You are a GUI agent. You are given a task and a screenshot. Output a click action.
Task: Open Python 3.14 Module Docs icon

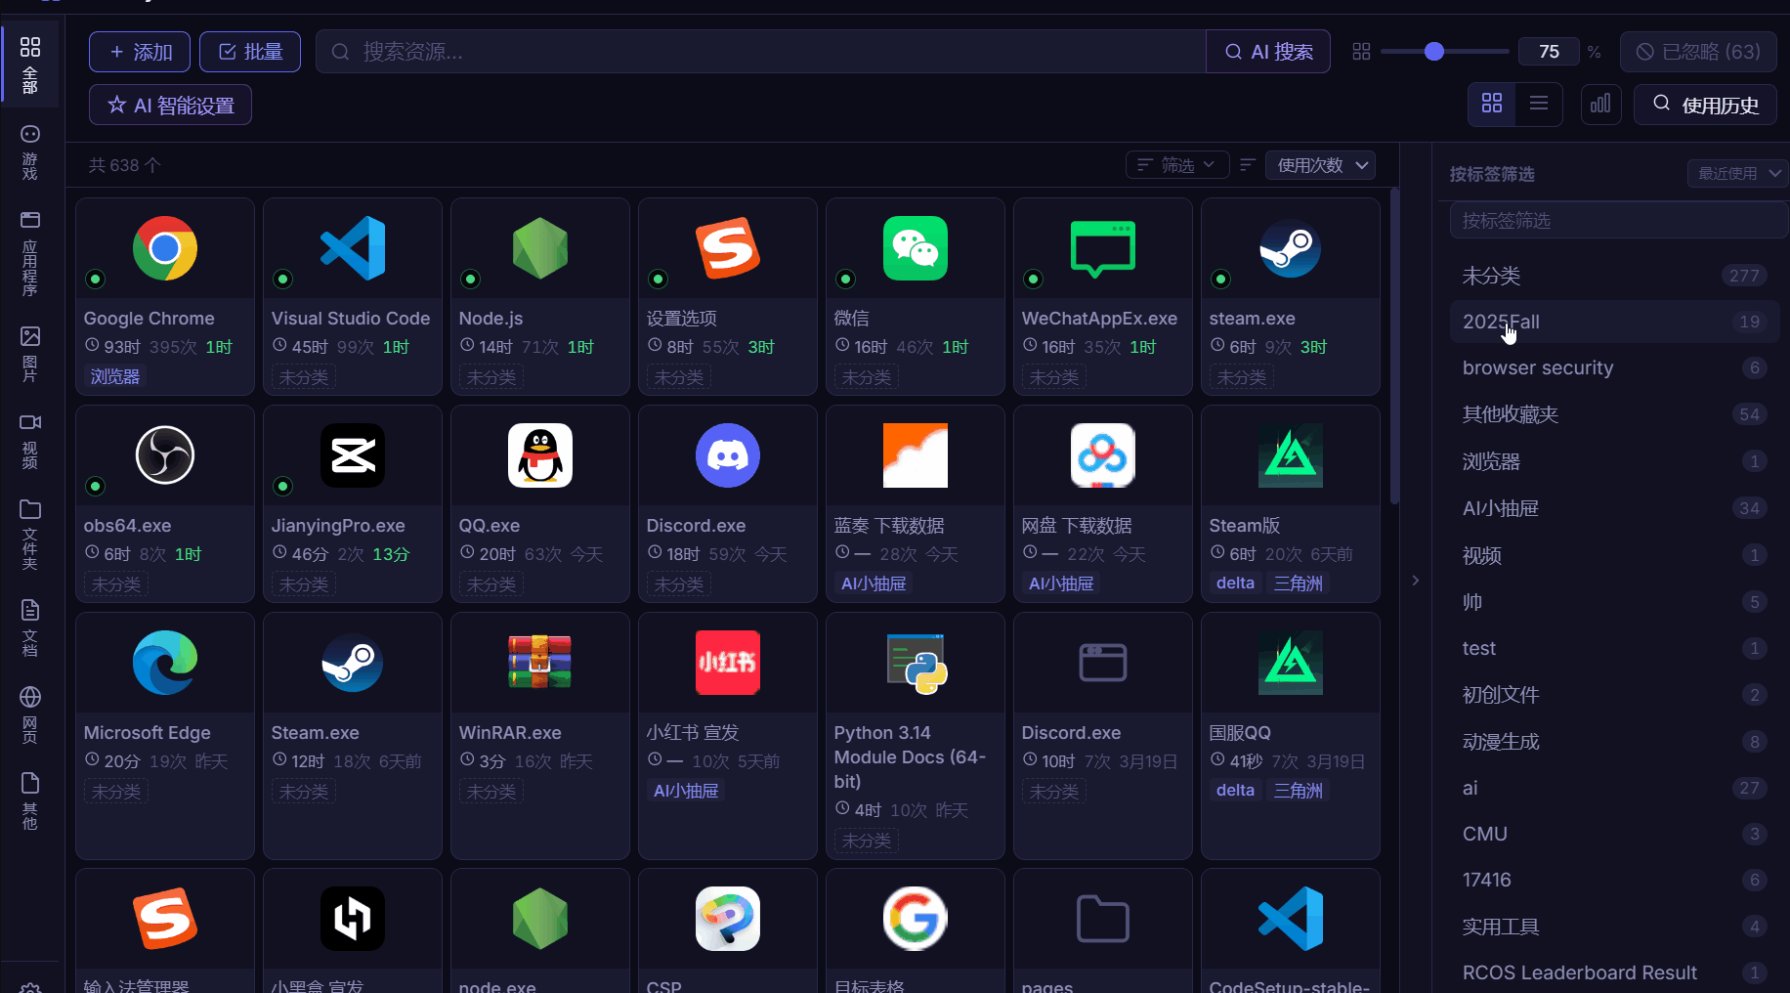tap(915, 662)
